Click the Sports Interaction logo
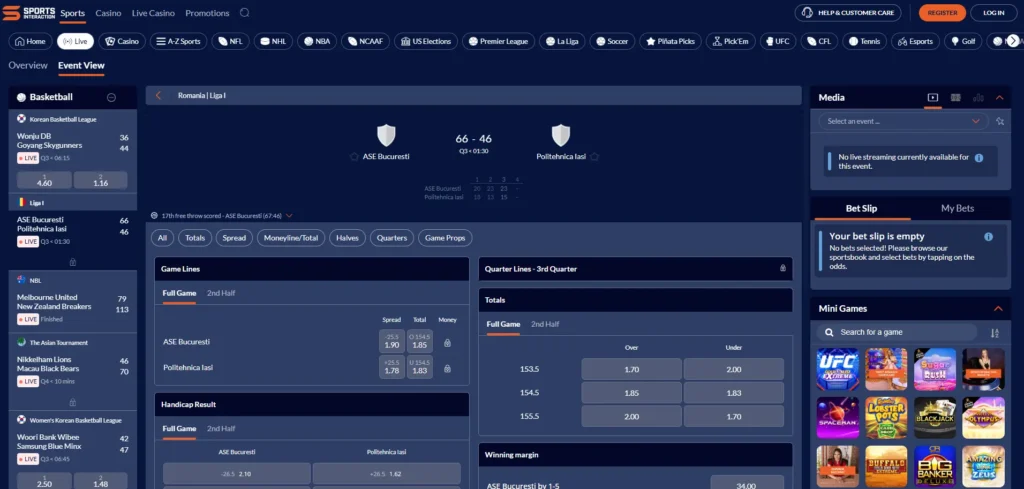Screen dimensions: 1024x489 (x=29, y=13)
